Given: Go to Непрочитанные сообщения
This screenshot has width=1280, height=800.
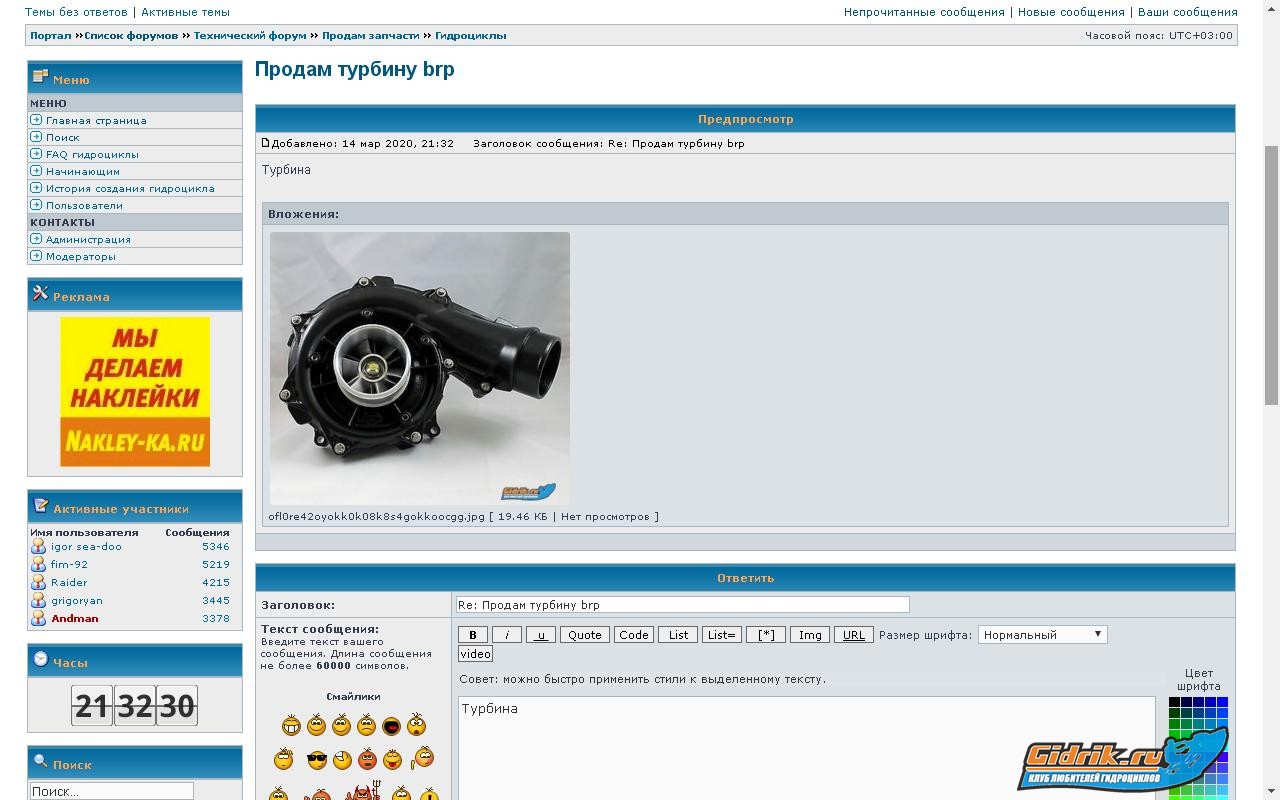Looking at the screenshot, I should tap(924, 12).
